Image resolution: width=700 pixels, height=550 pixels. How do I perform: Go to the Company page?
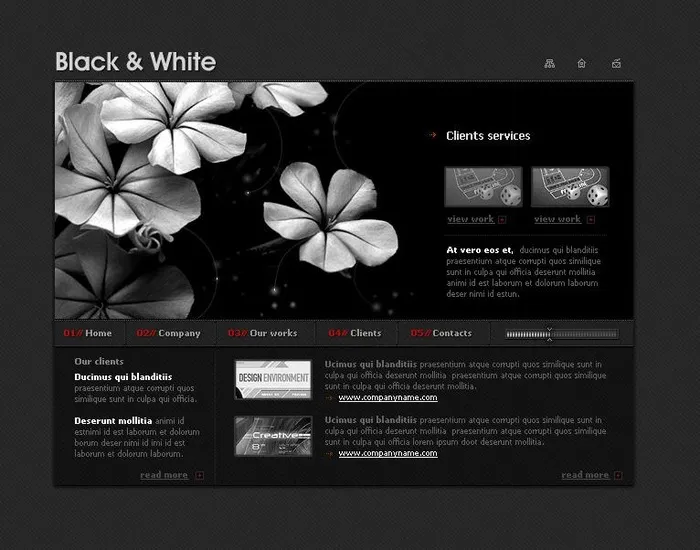169,333
